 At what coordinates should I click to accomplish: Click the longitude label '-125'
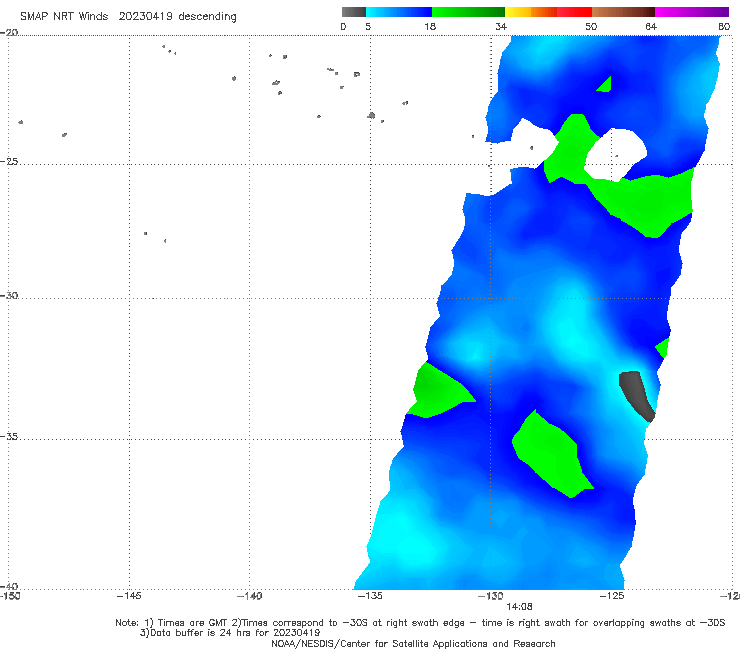tap(612, 596)
